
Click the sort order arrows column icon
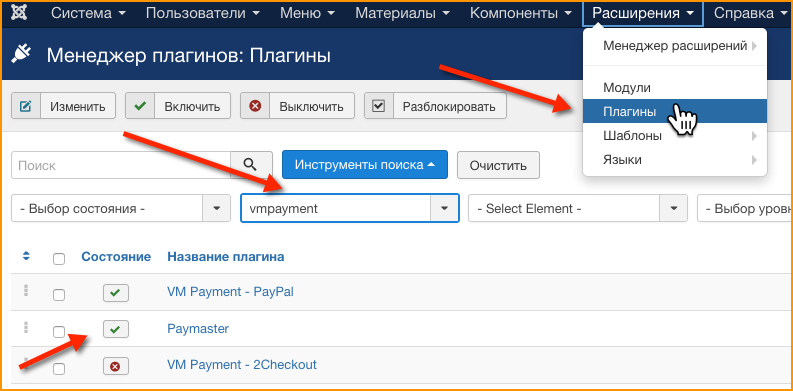26,257
